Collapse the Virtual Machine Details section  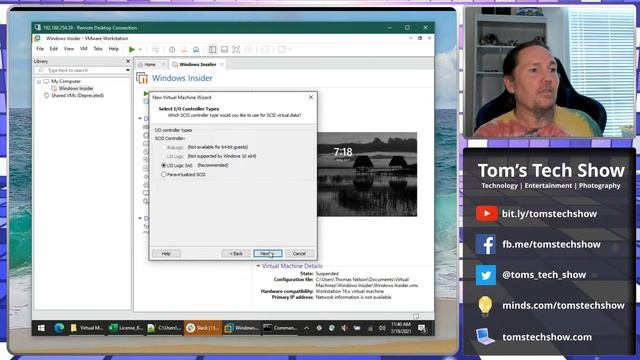(258, 266)
